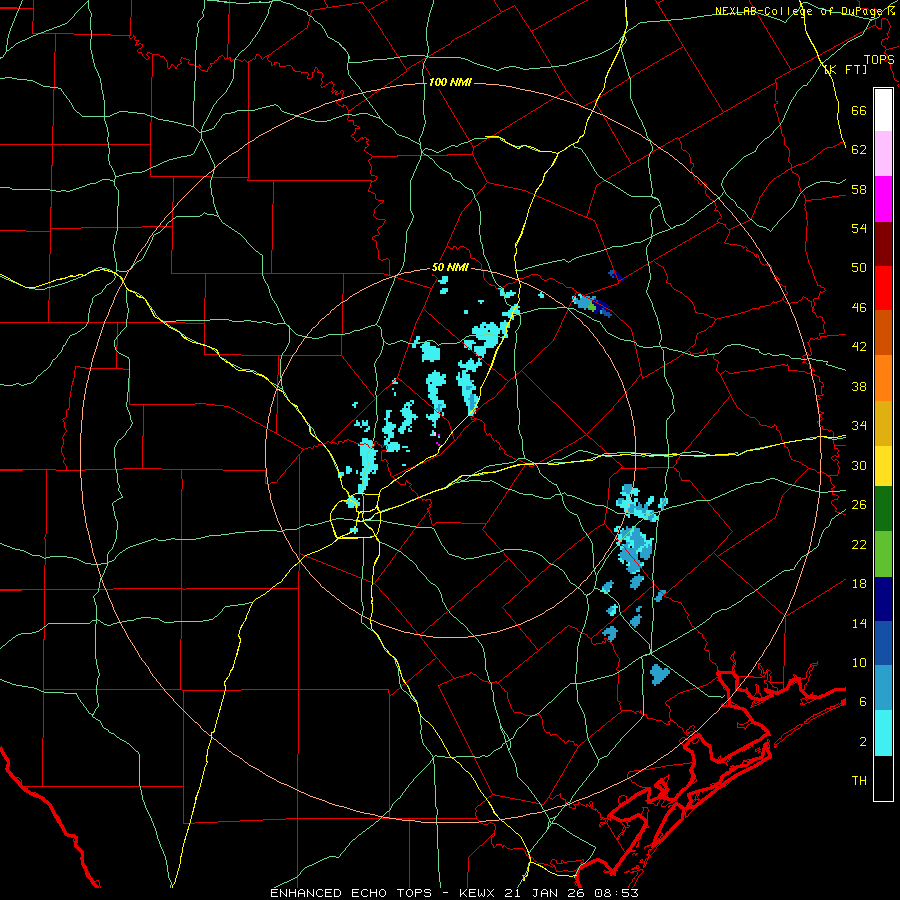900x900 pixels.
Task: Pick the light green legend swatch
Action: (x=883, y=554)
